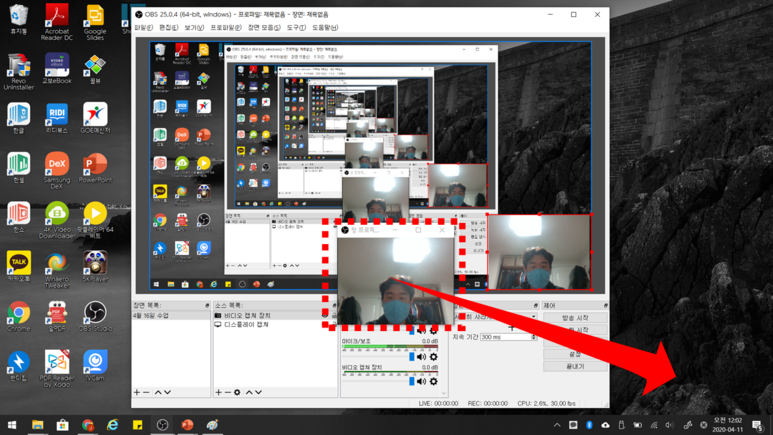Viewport: 773px width, 435px height.
Task: Step the transition duration spinner
Action: 534,337
